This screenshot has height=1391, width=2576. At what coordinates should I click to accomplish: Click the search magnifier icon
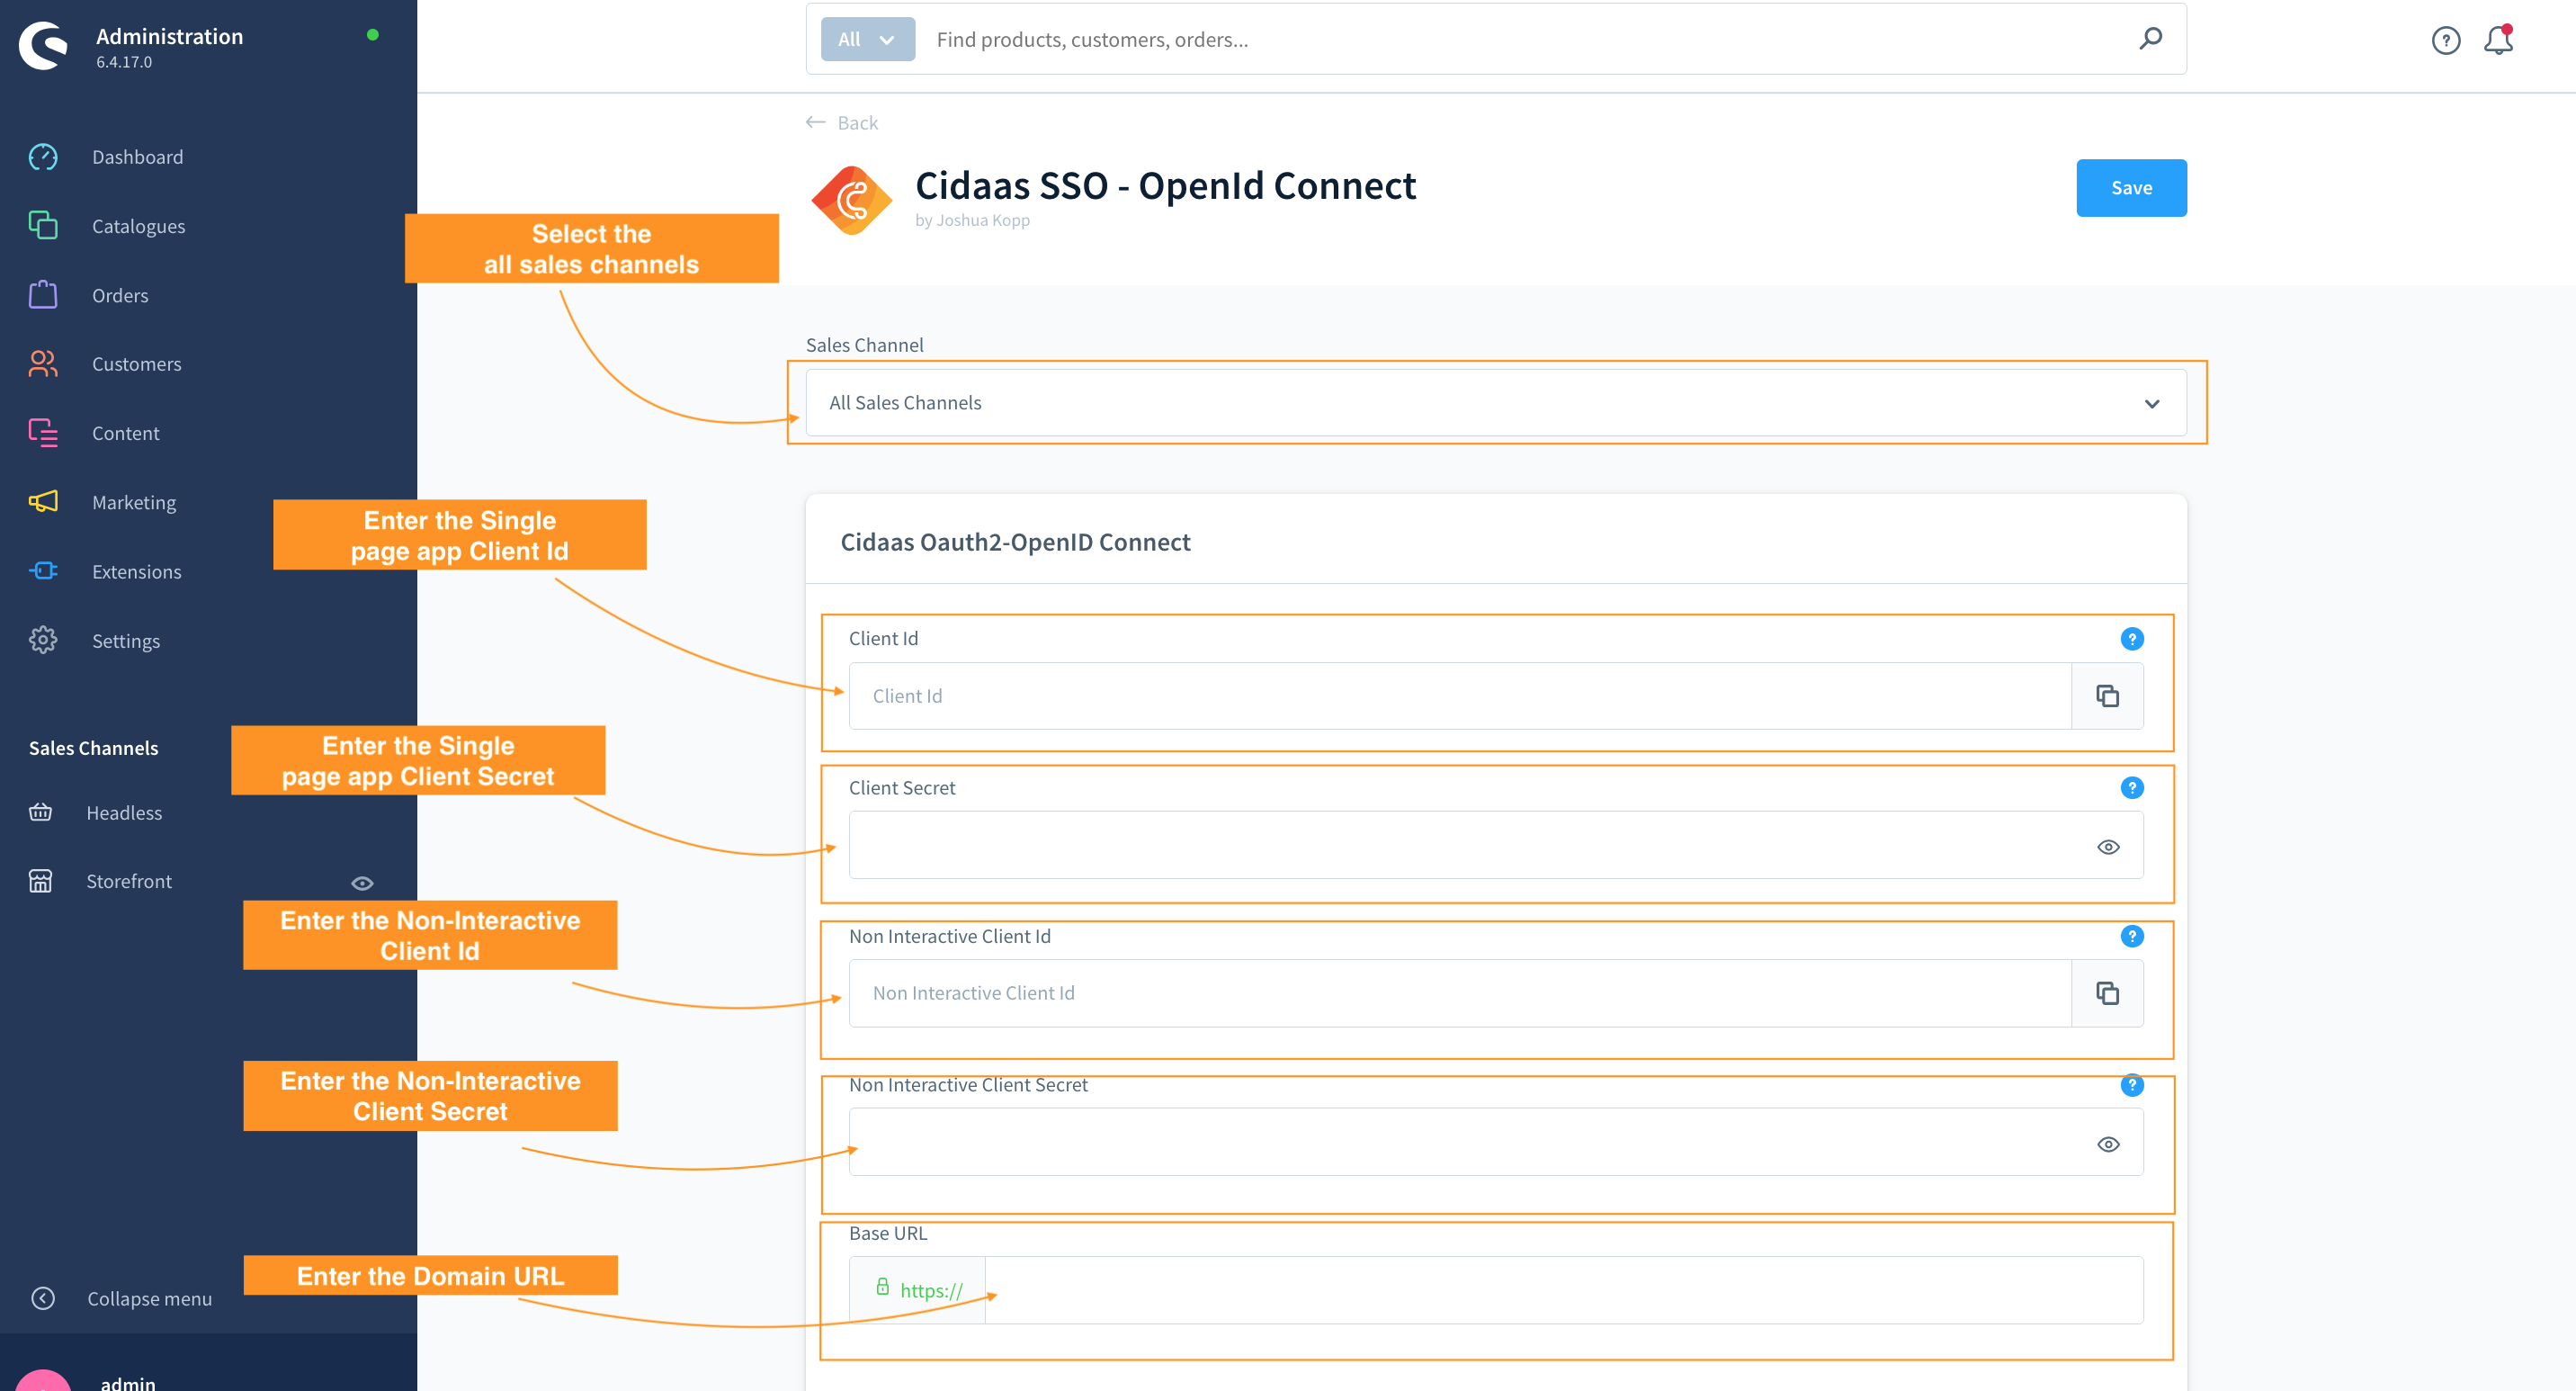click(x=2150, y=39)
